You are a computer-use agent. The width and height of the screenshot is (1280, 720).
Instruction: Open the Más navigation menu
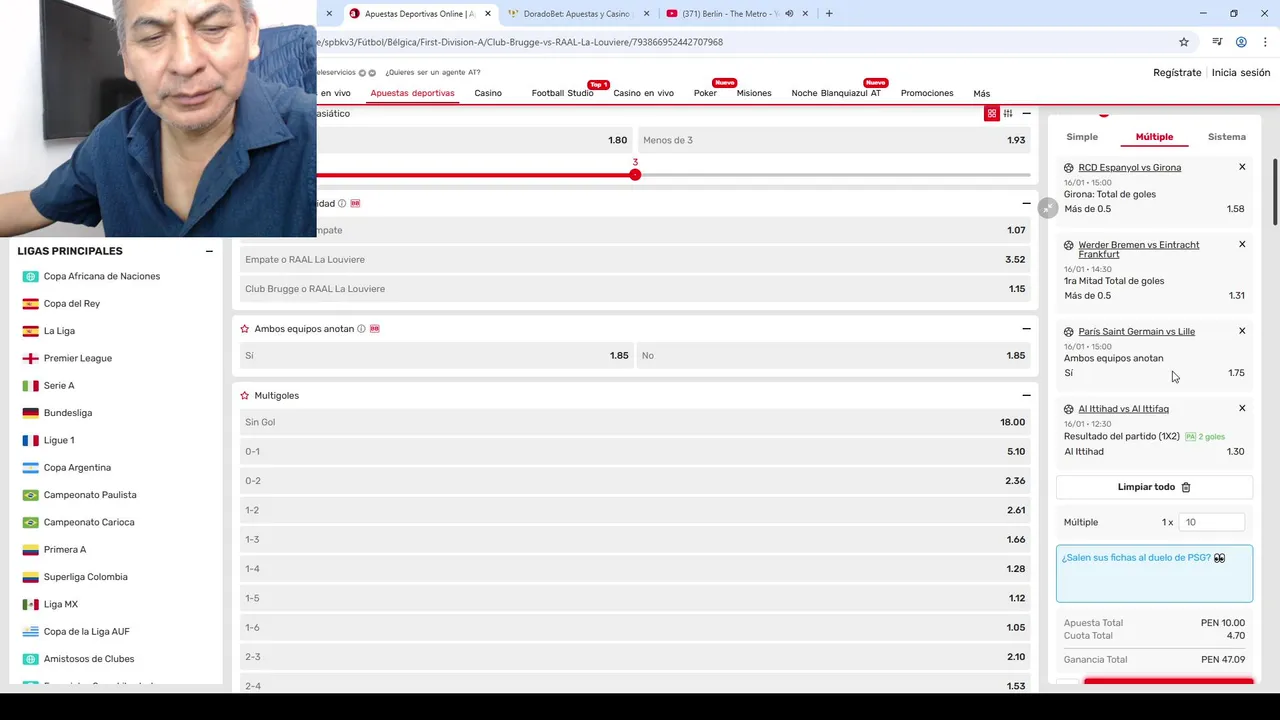(x=982, y=93)
